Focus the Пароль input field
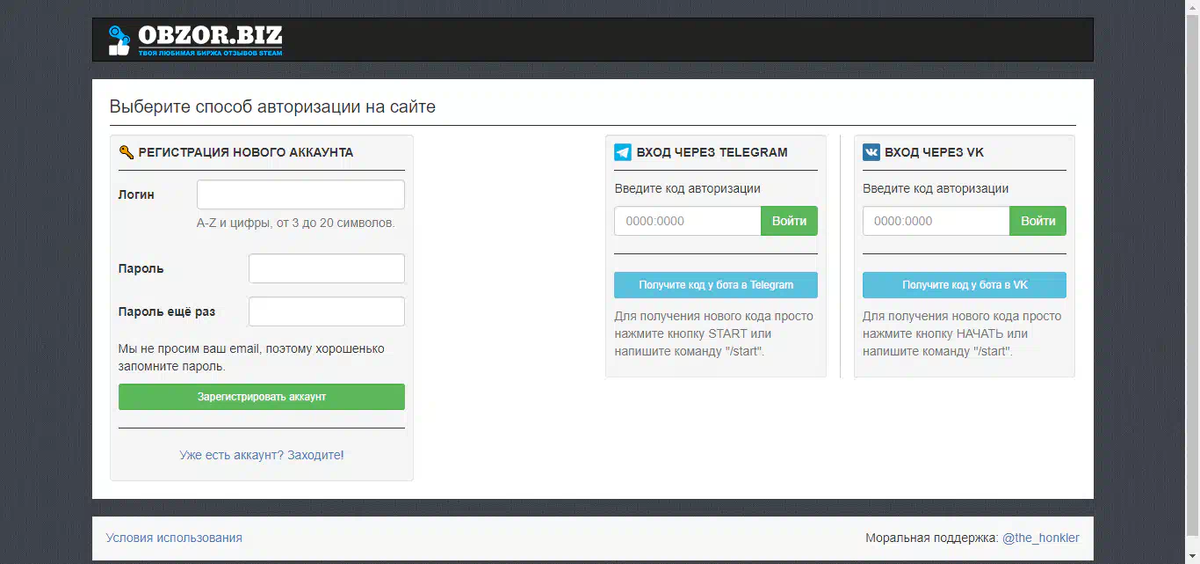The image size is (1200, 564). point(327,269)
